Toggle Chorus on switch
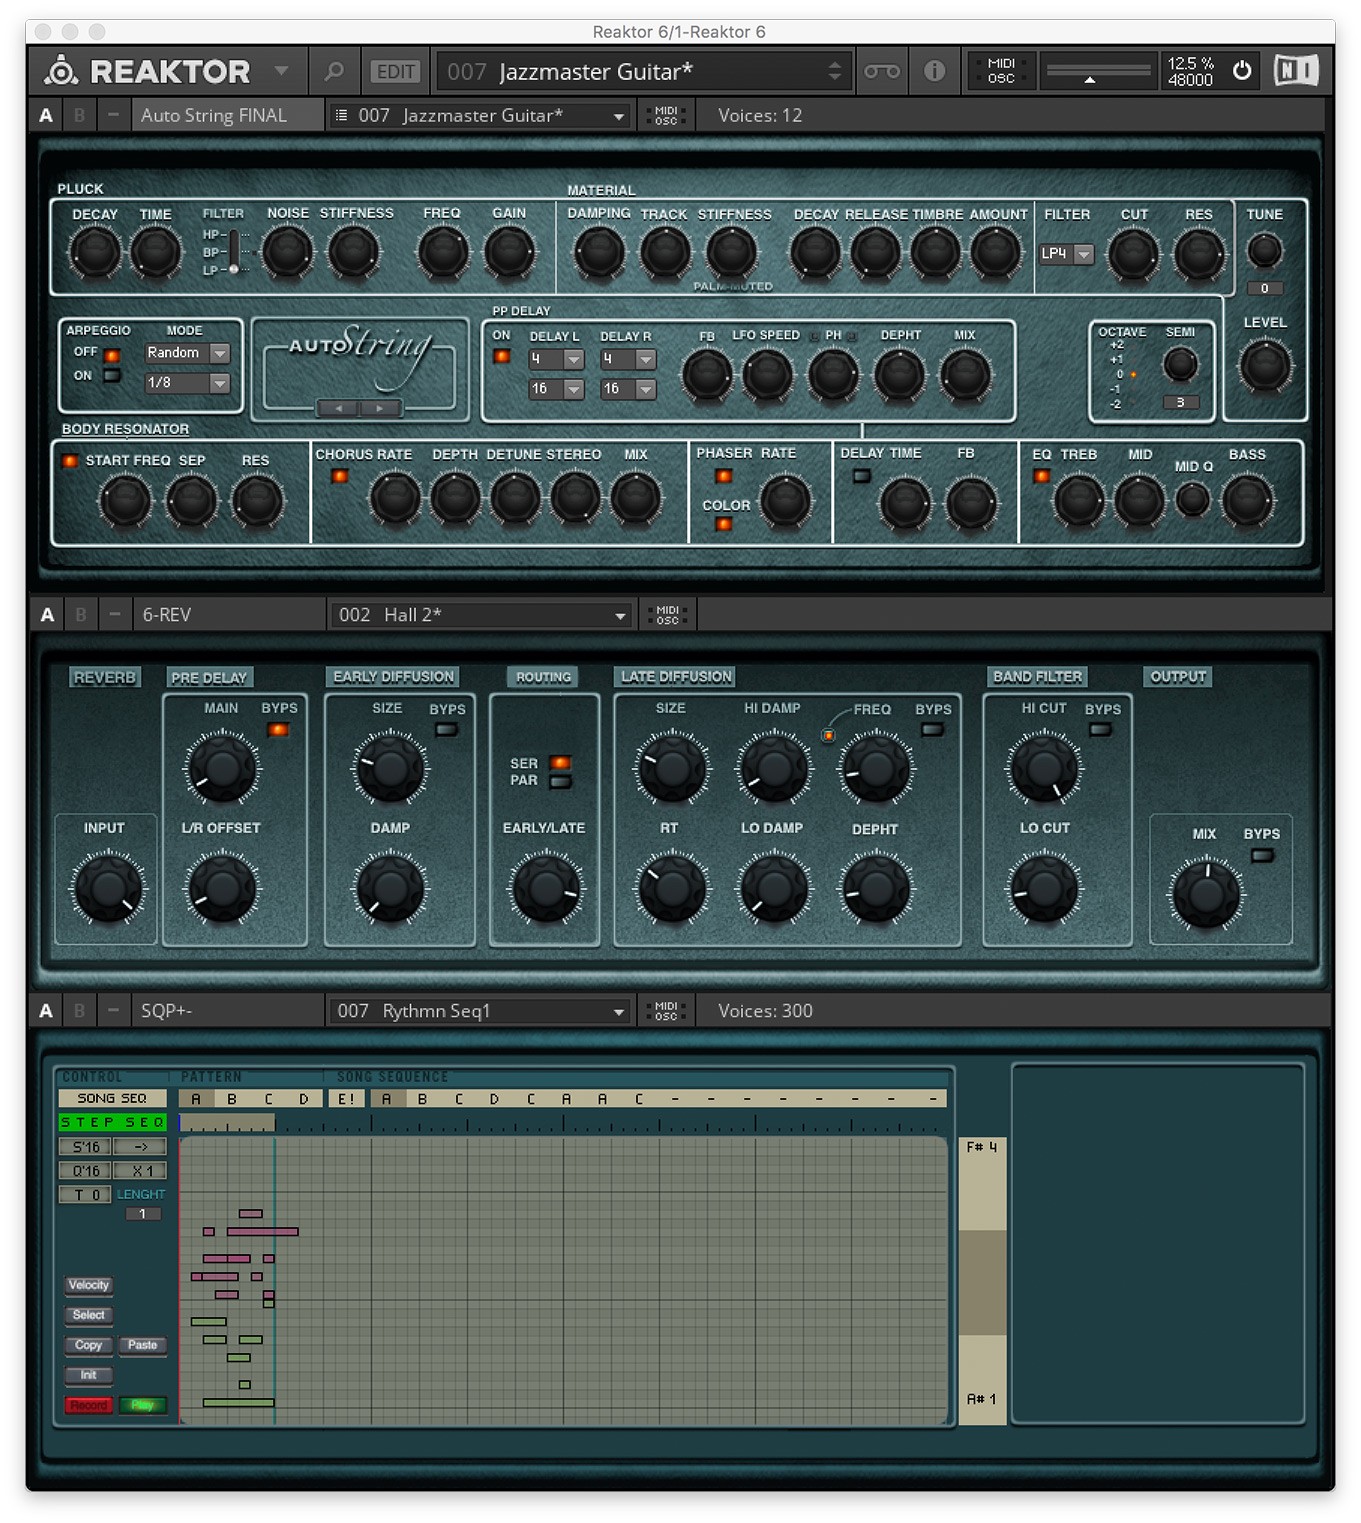The width and height of the screenshot is (1361, 1523). tap(339, 476)
